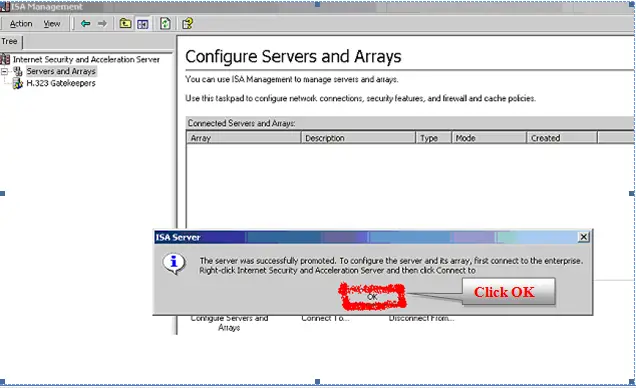
Task: Sort by the Type column header
Action: 434,138
